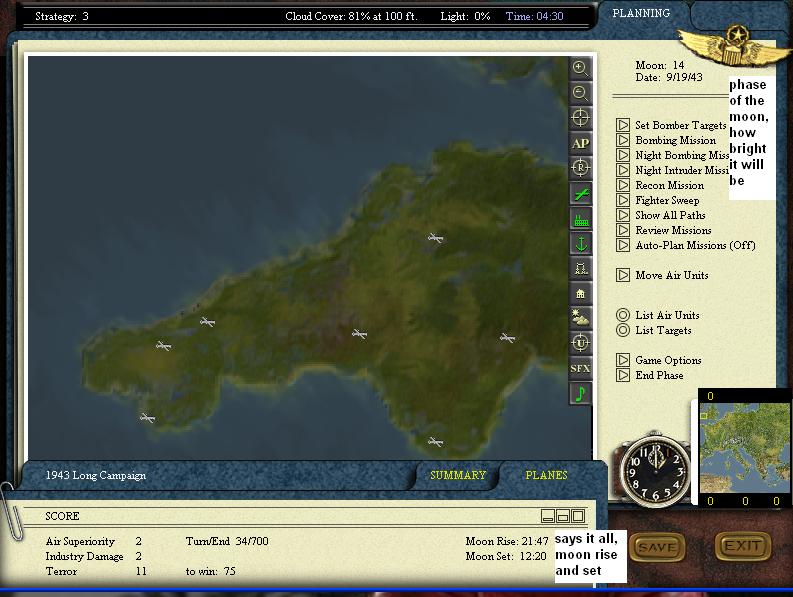
Task: Switch to the PLANES tab
Action: point(546,475)
